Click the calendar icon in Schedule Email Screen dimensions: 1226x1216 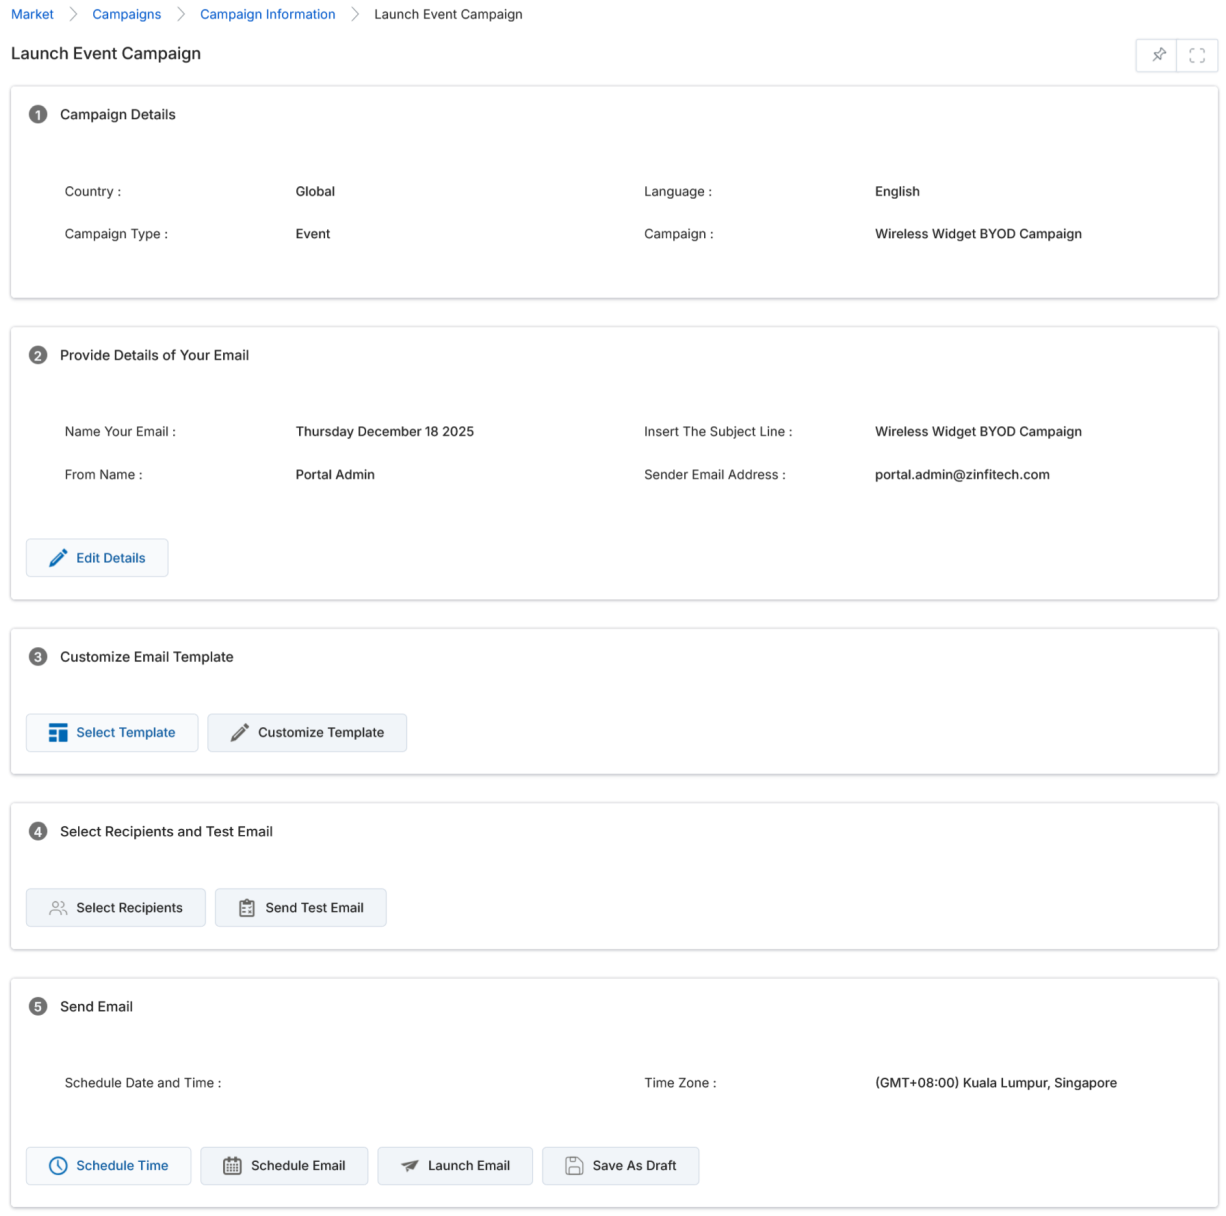[232, 1166]
